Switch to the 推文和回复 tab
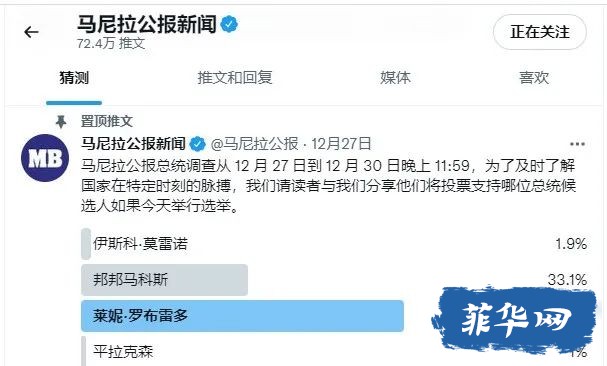 pyautogui.click(x=235, y=78)
